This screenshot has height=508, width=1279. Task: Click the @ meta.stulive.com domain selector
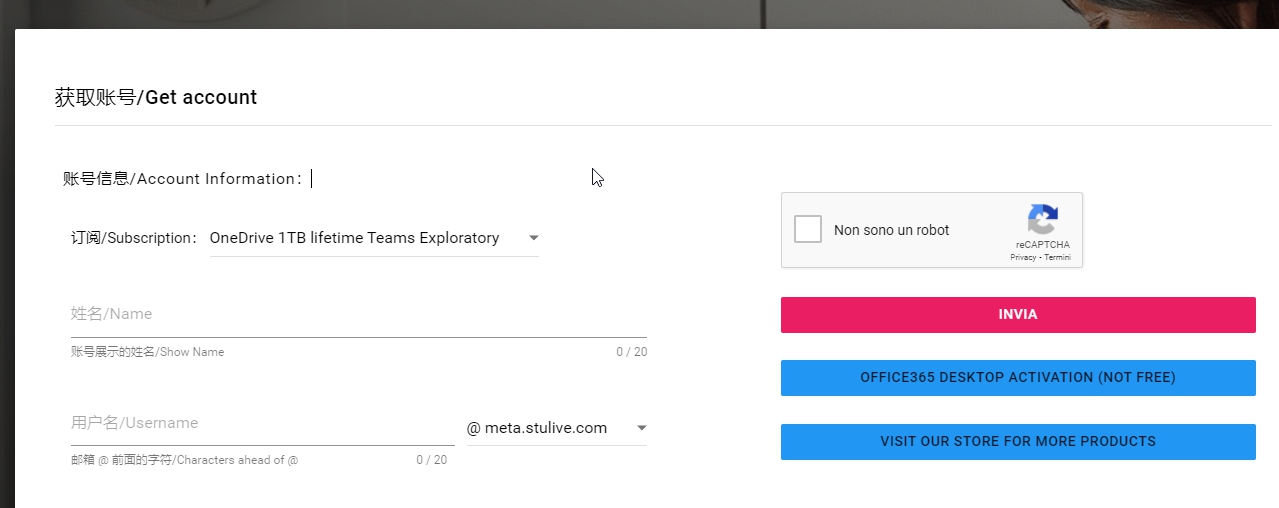537,428
